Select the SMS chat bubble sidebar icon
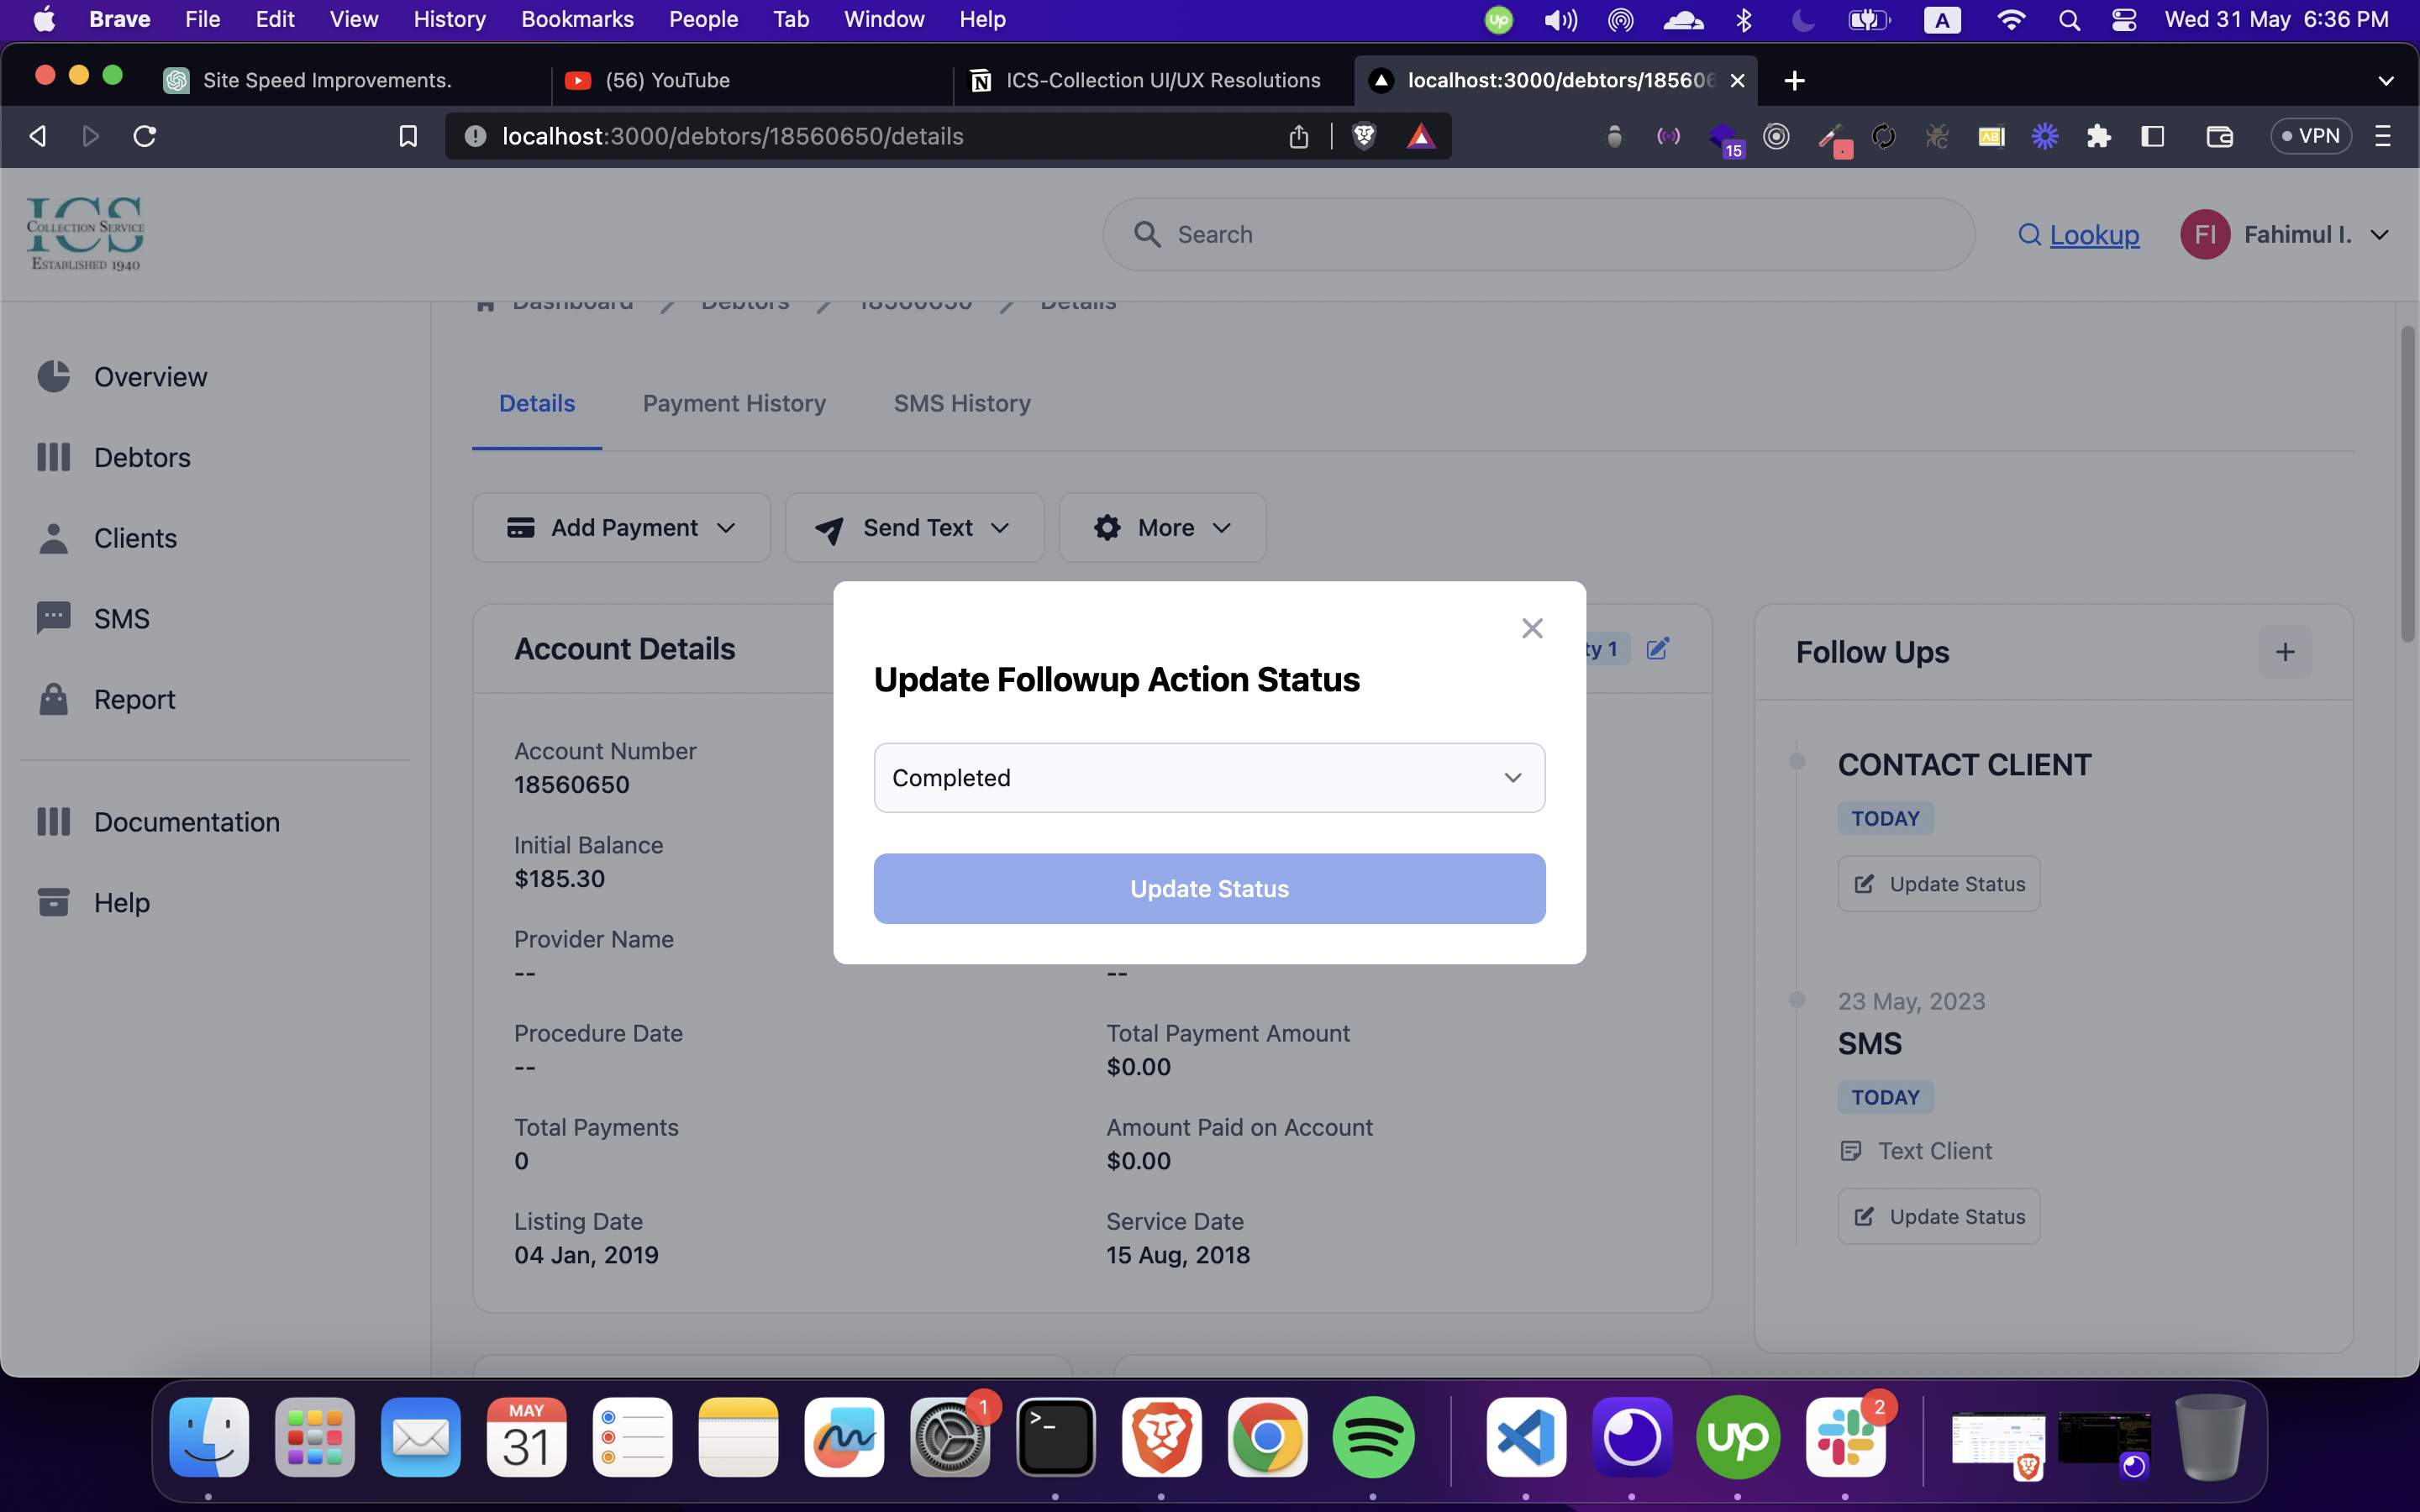 tap(54, 618)
